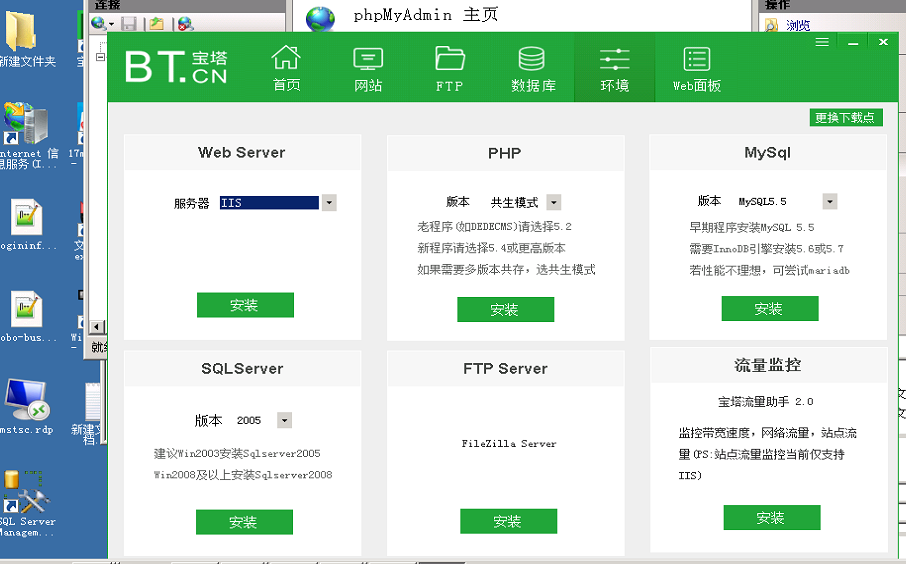Open the 数据库 database tab
This screenshot has height=564, width=906.
pos(533,68)
